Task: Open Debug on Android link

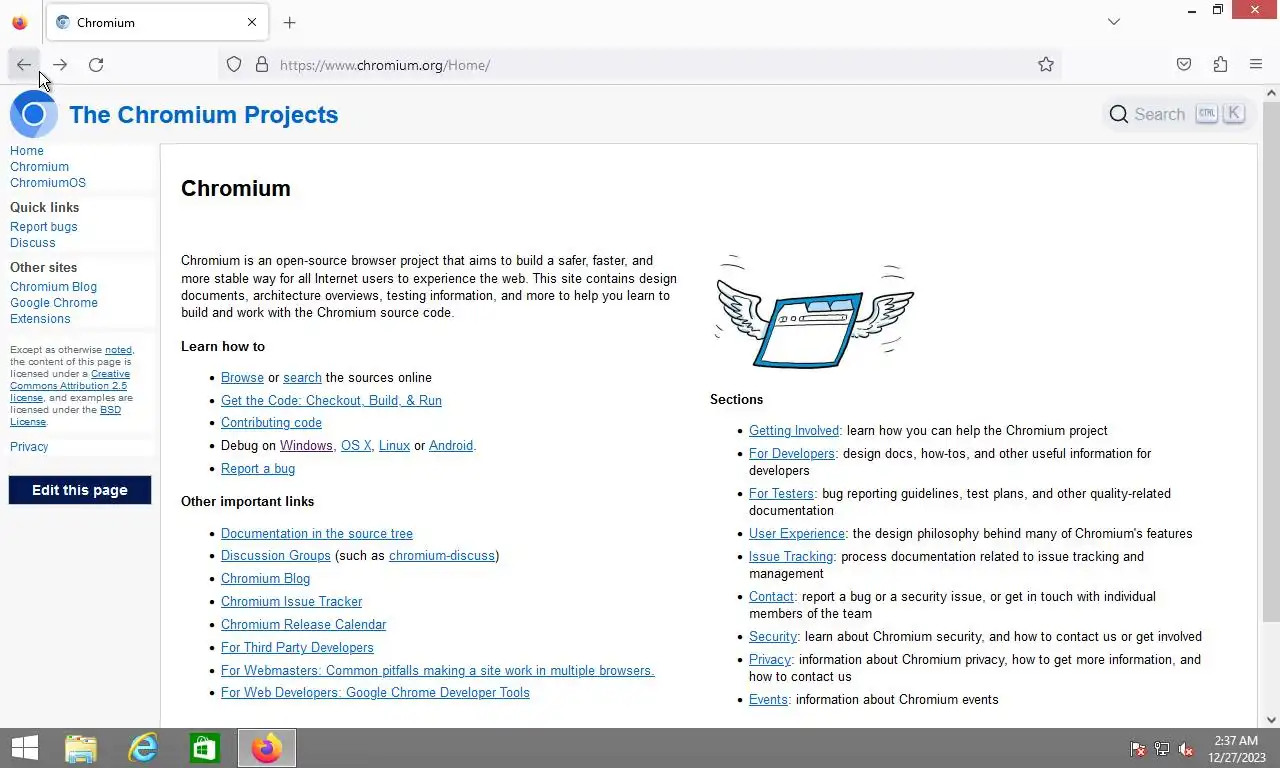Action: [x=451, y=446]
